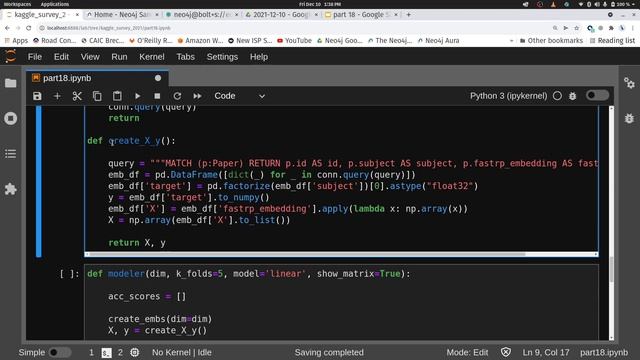
Task: Click the notebook vertical scrollbar
Action: 611,269
